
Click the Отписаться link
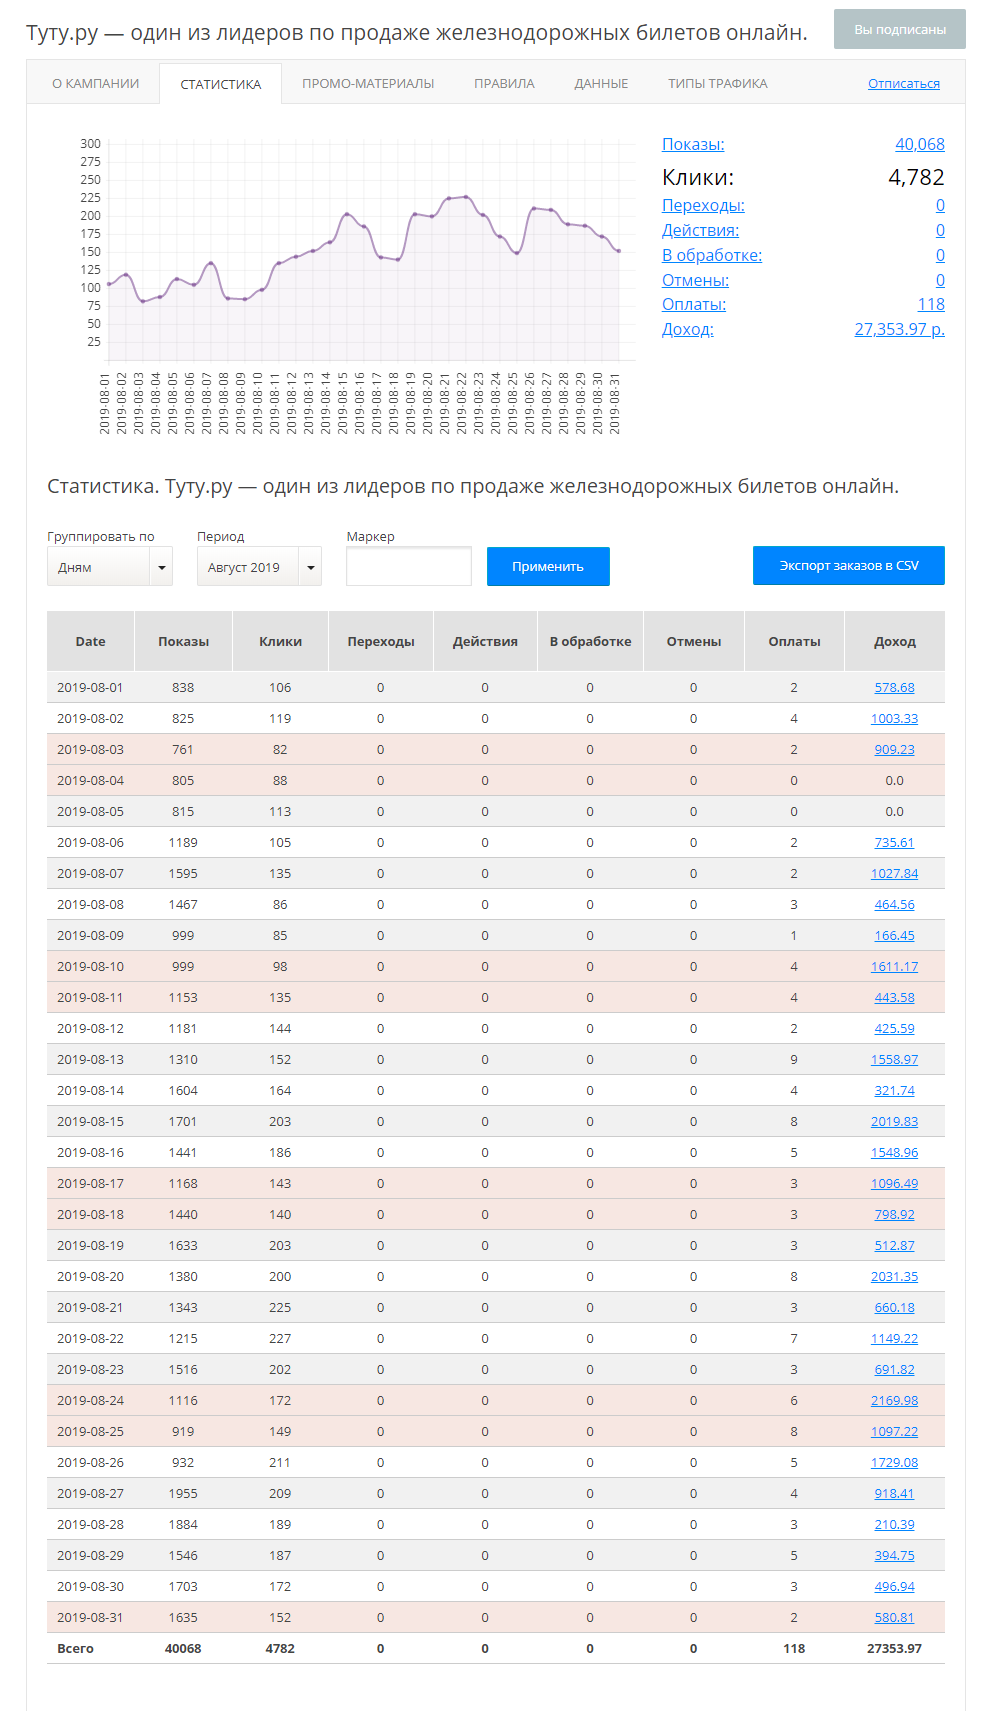click(x=903, y=84)
